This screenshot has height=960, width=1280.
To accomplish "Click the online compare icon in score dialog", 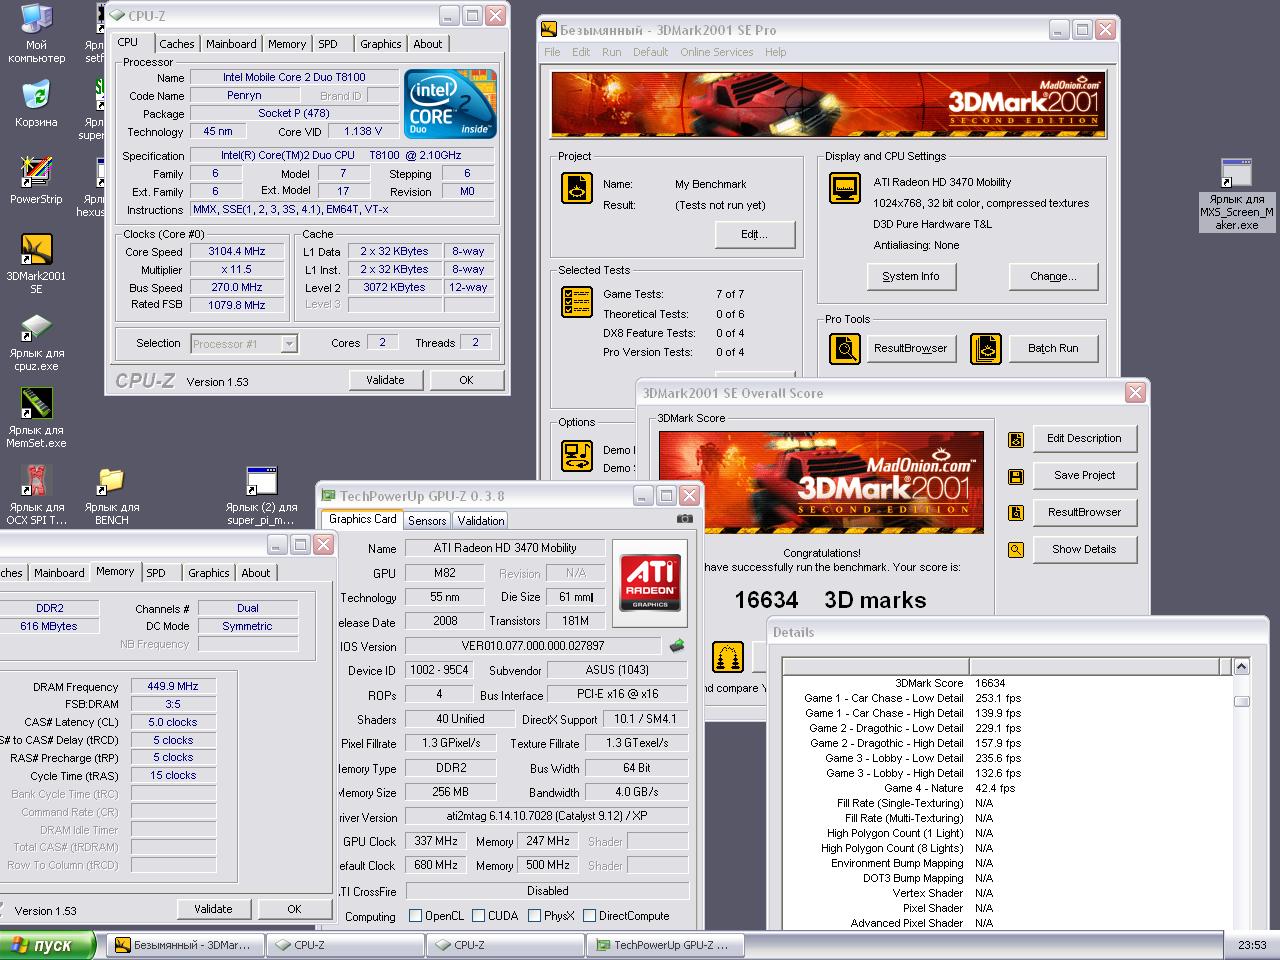I will click(728, 657).
